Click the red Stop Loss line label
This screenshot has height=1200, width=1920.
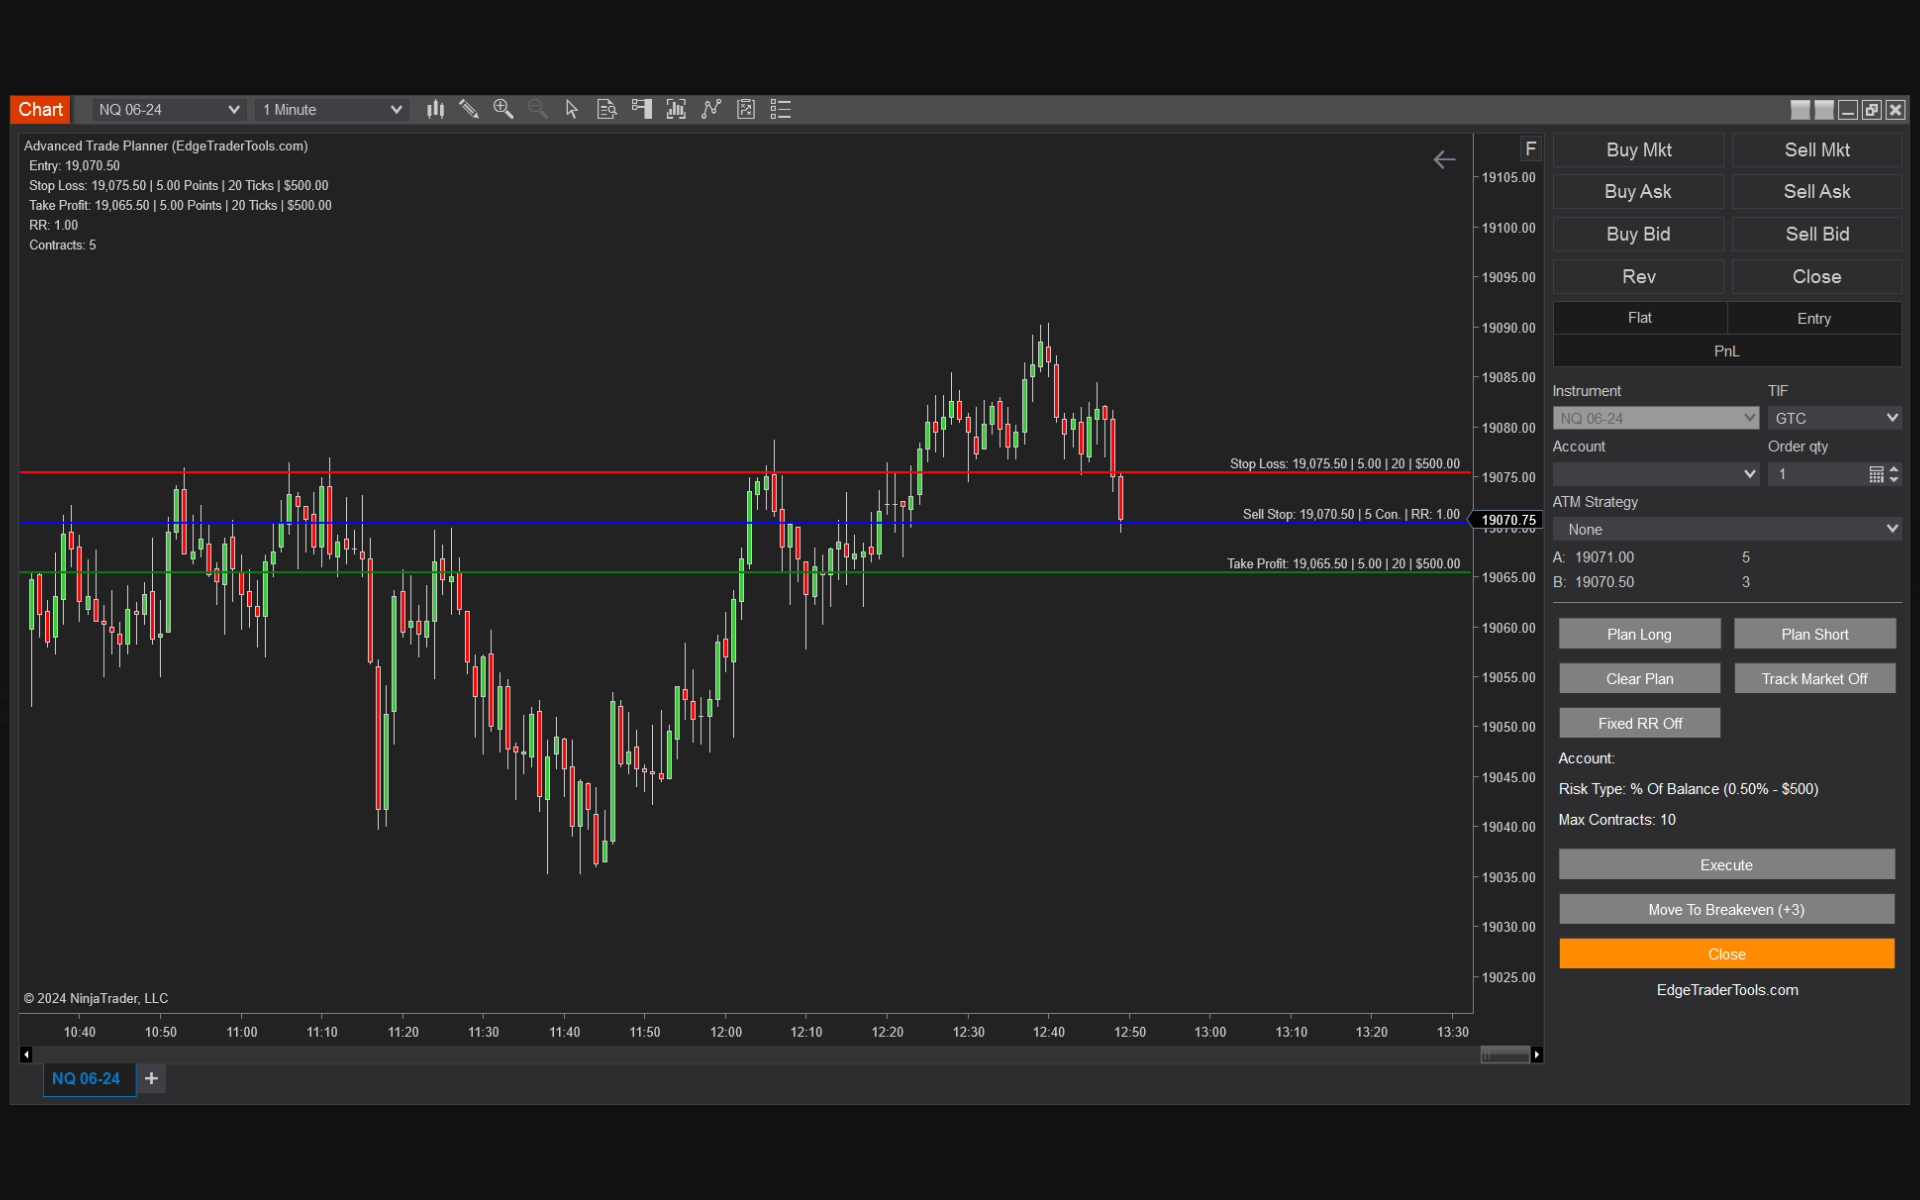(x=1344, y=464)
